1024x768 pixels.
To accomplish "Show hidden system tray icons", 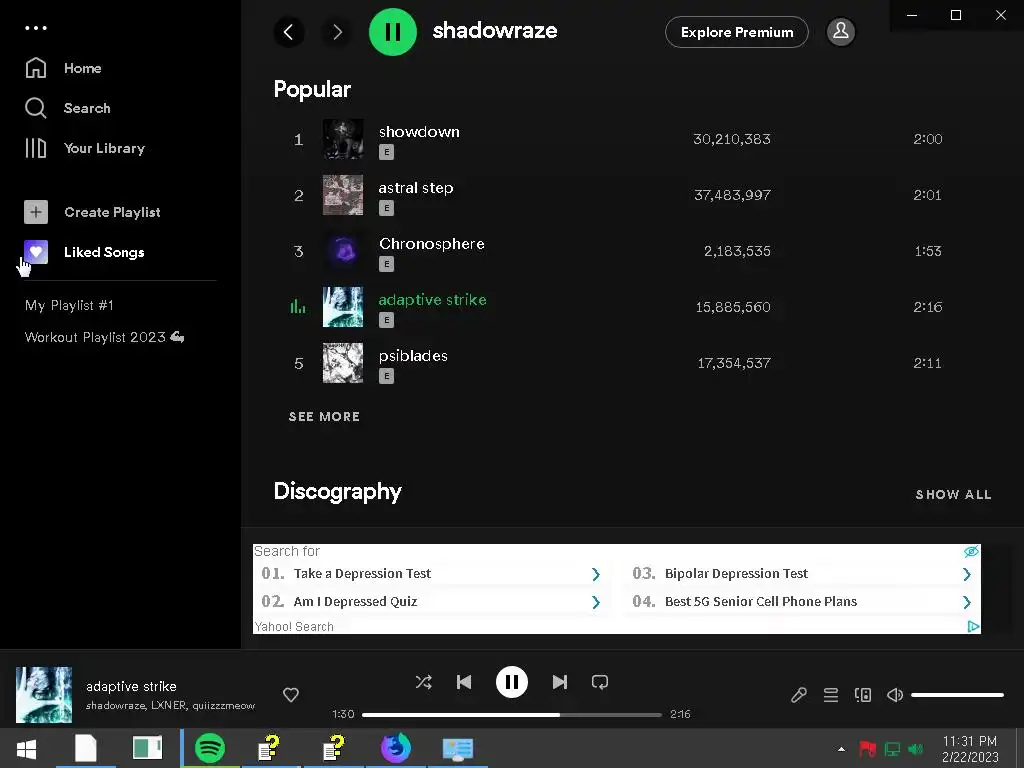I will click(x=841, y=749).
